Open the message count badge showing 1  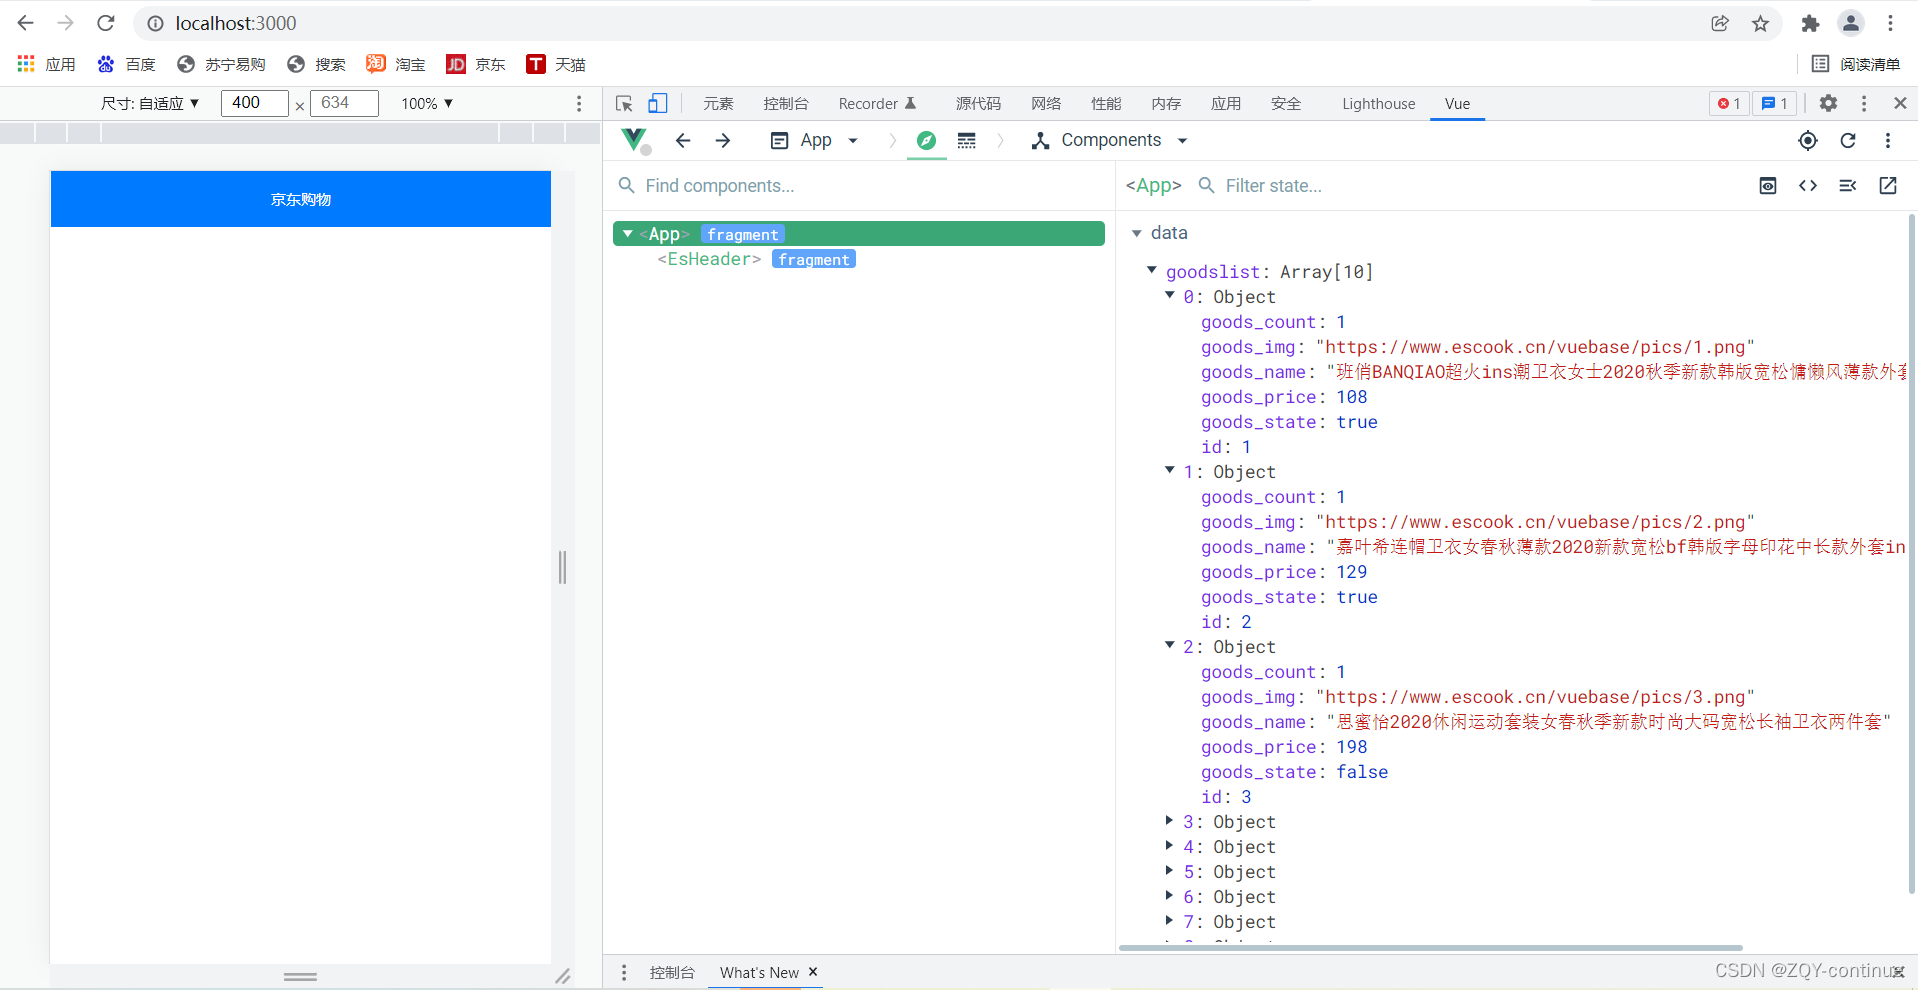(x=1775, y=103)
